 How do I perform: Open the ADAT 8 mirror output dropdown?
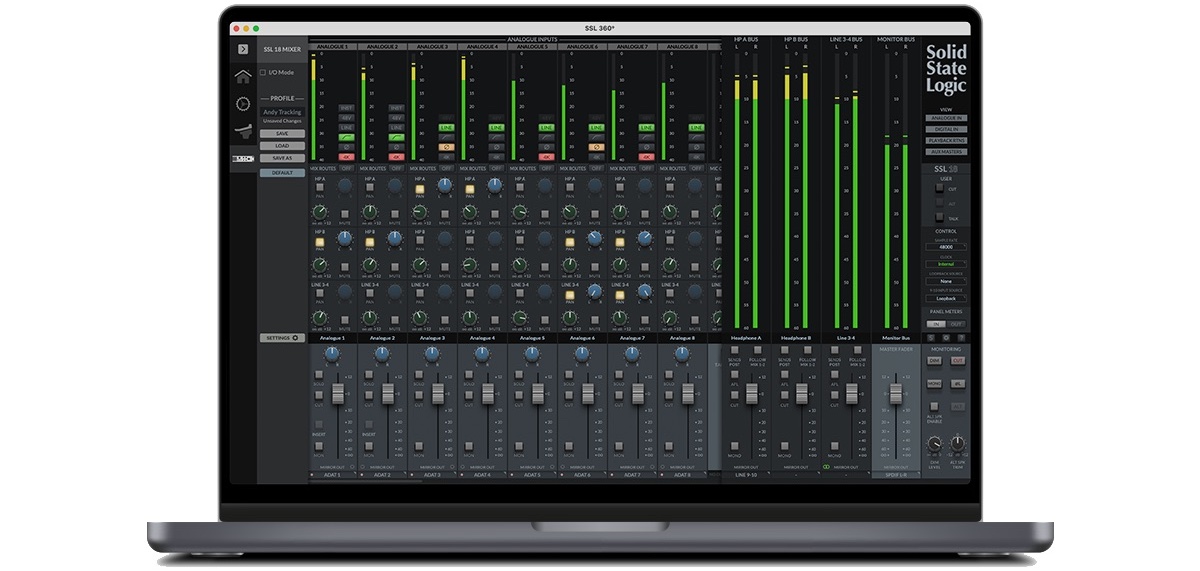[x=682, y=475]
